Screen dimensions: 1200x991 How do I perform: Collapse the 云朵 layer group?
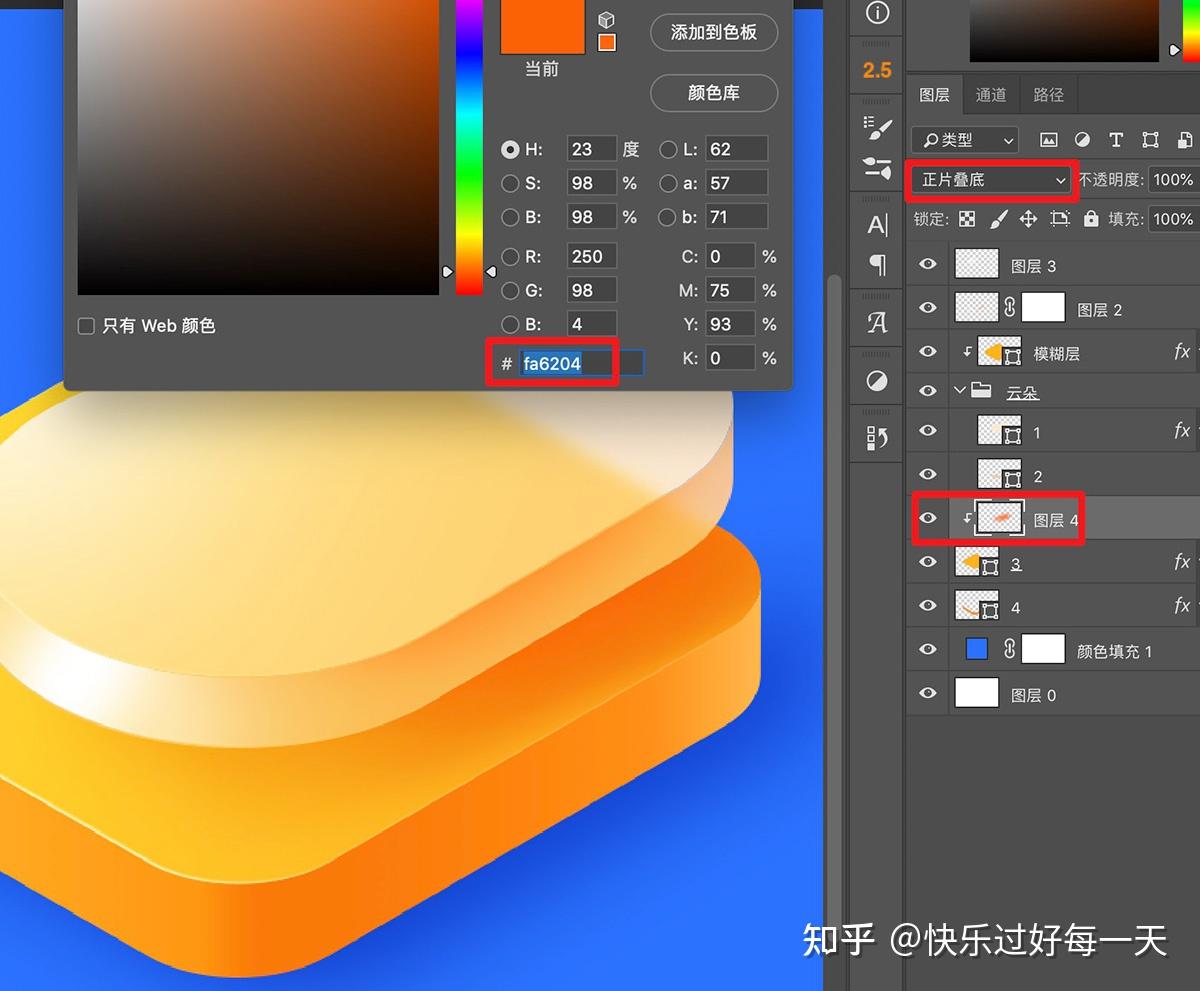click(x=960, y=391)
